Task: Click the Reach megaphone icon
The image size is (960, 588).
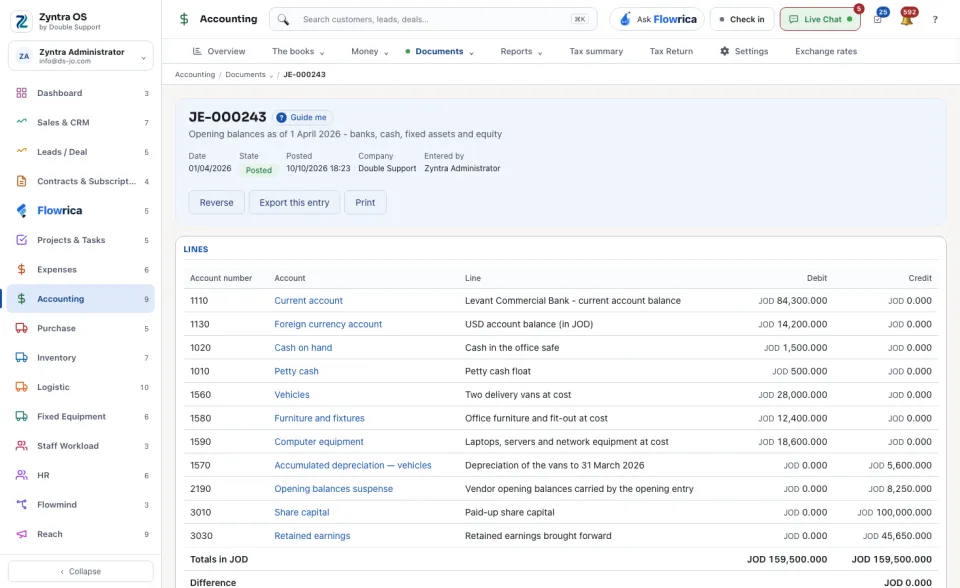Action: tap(21, 534)
